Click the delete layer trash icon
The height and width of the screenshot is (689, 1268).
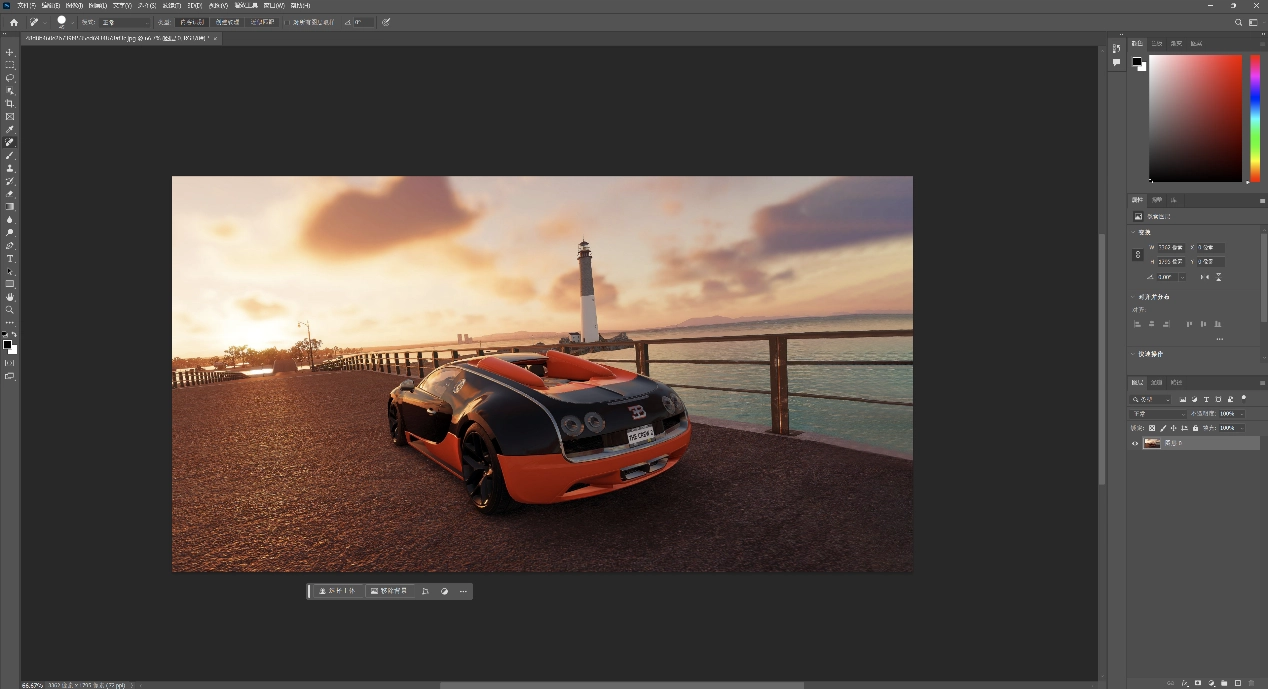(x=1252, y=683)
